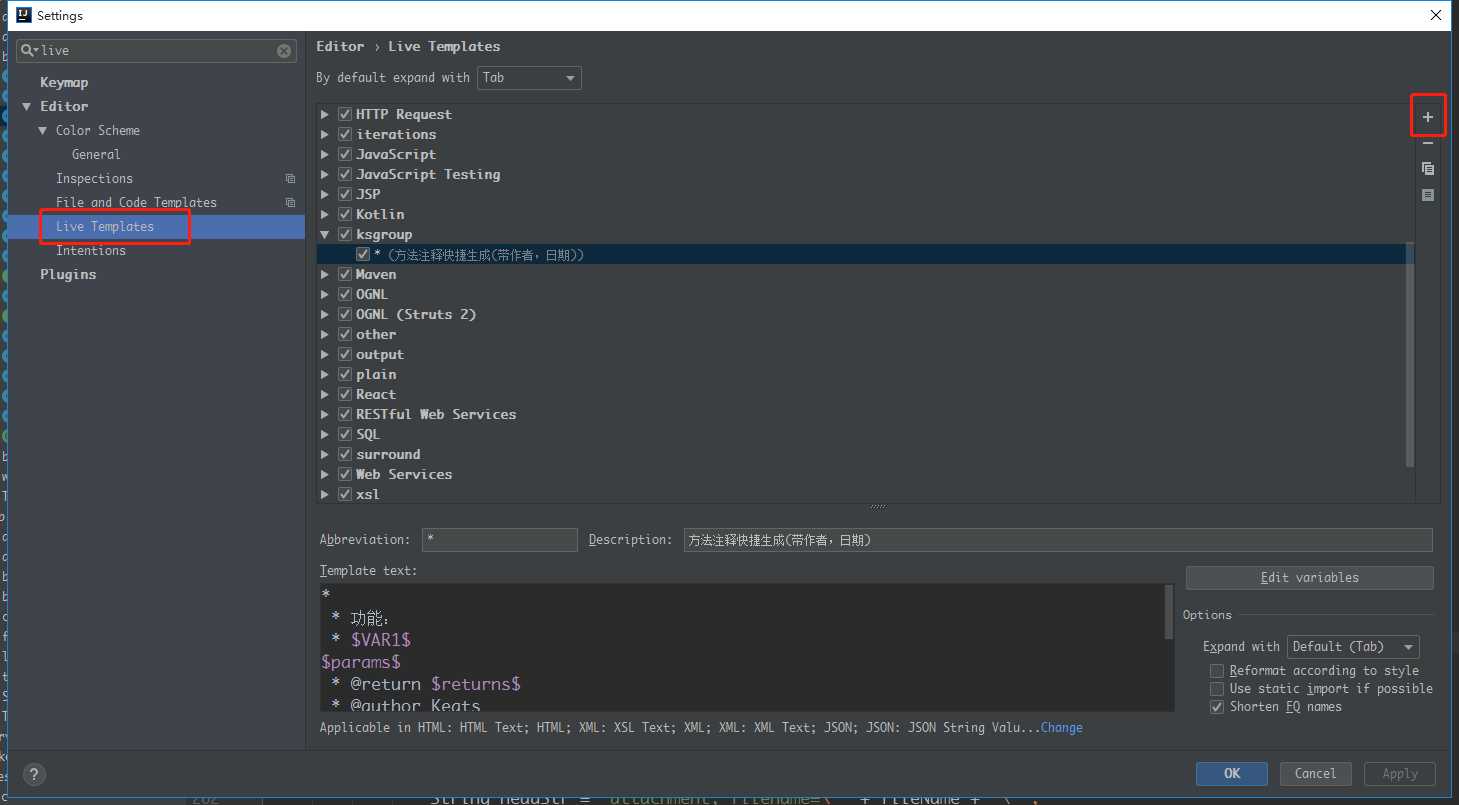Click the copy icon beside File and Code Templates
The height and width of the screenshot is (805, 1459).
(290, 203)
